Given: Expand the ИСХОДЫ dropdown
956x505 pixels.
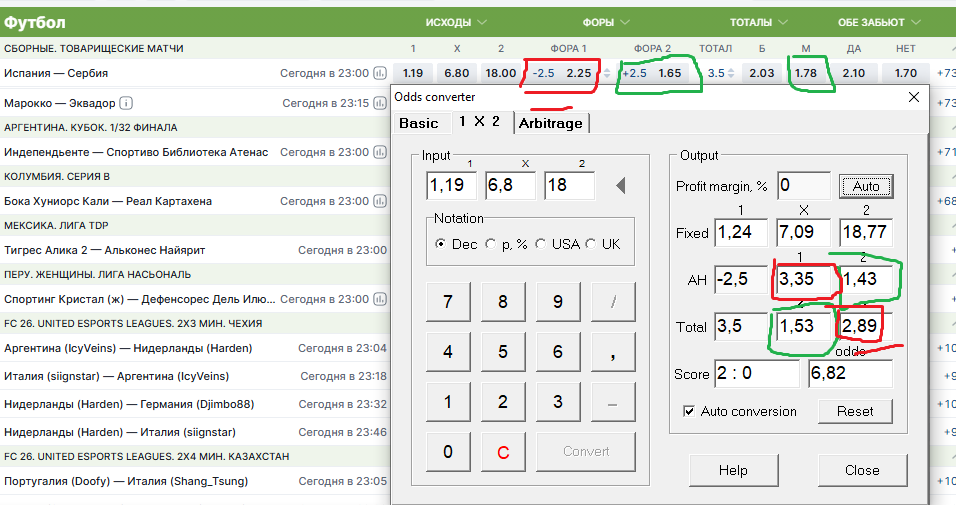Looking at the screenshot, I should [456, 22].
